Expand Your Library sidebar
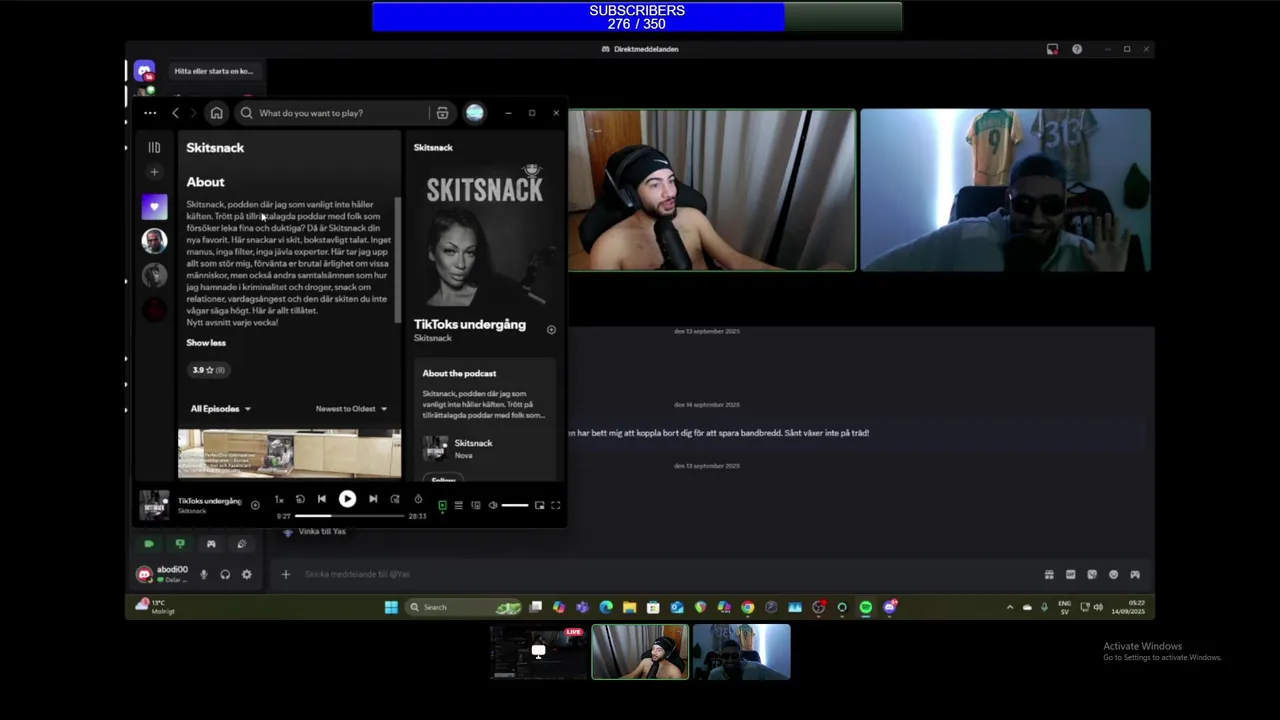 [x=154, y=147]
